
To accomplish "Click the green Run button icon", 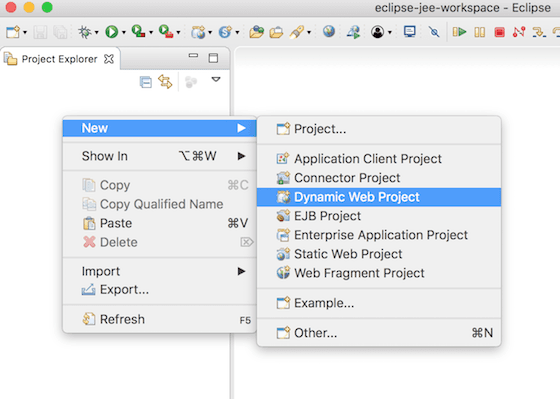I will [x=111, y=32].
